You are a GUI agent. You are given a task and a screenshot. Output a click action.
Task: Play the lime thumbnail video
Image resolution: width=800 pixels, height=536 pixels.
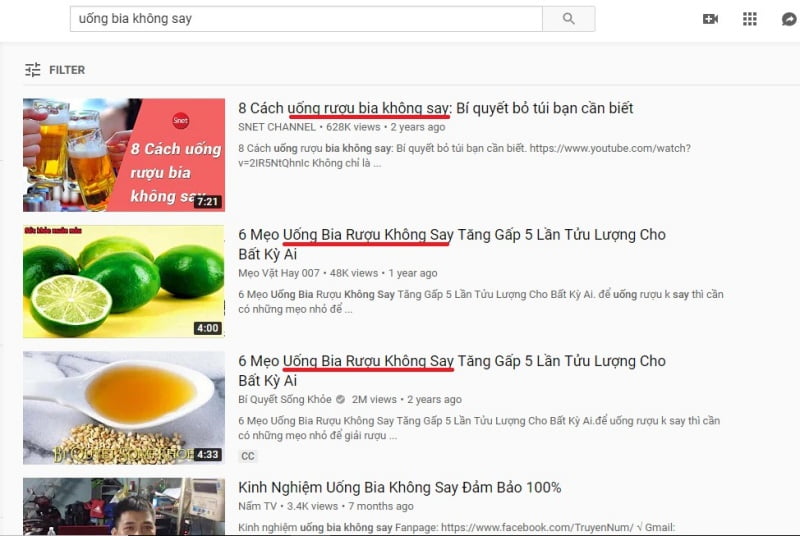(x=123, y=281)
